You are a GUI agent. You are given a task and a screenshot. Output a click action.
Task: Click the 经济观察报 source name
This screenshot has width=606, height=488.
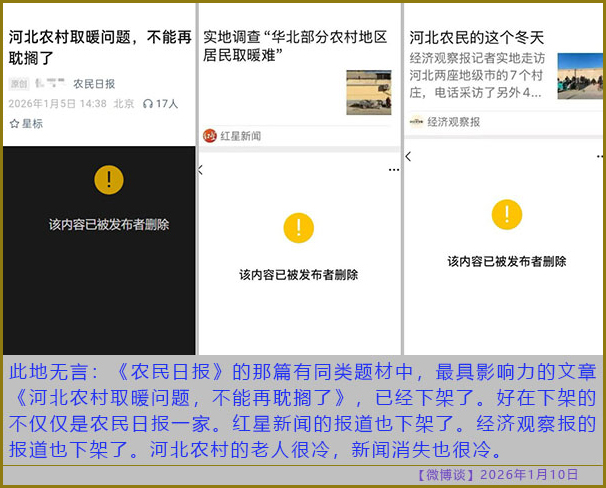click(453, 122)
